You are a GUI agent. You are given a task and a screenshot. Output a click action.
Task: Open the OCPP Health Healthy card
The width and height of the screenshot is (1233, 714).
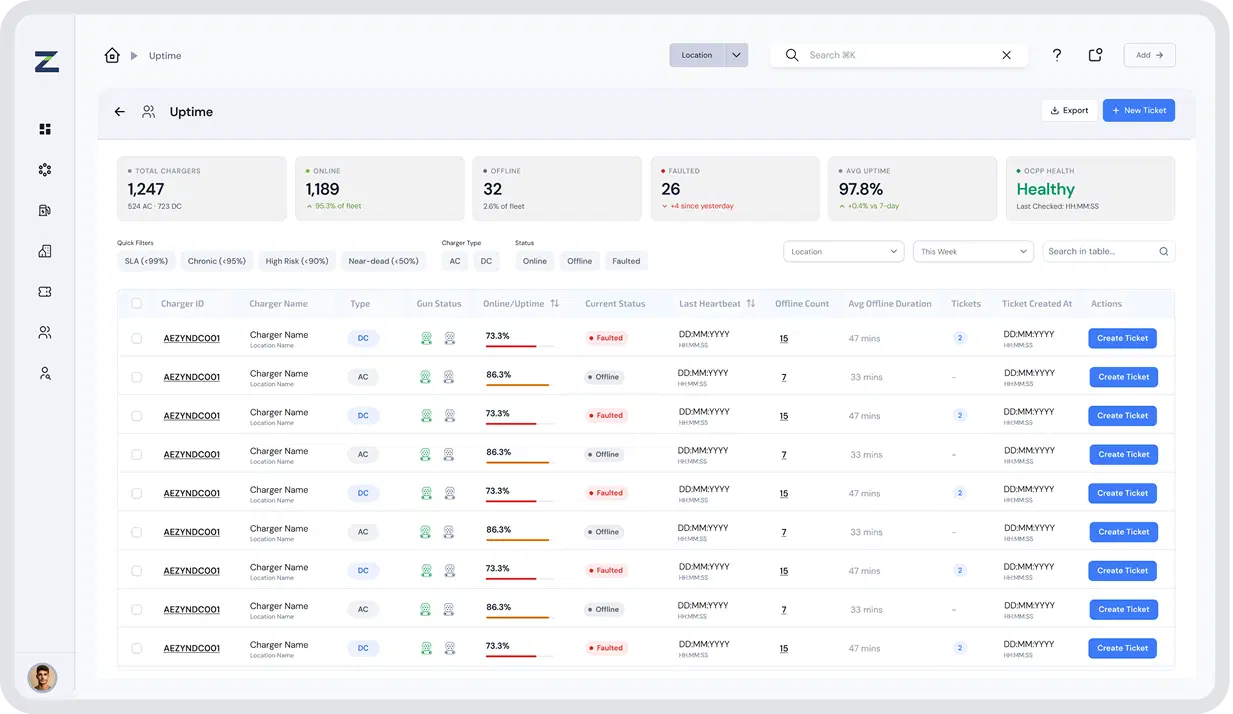1090,188
